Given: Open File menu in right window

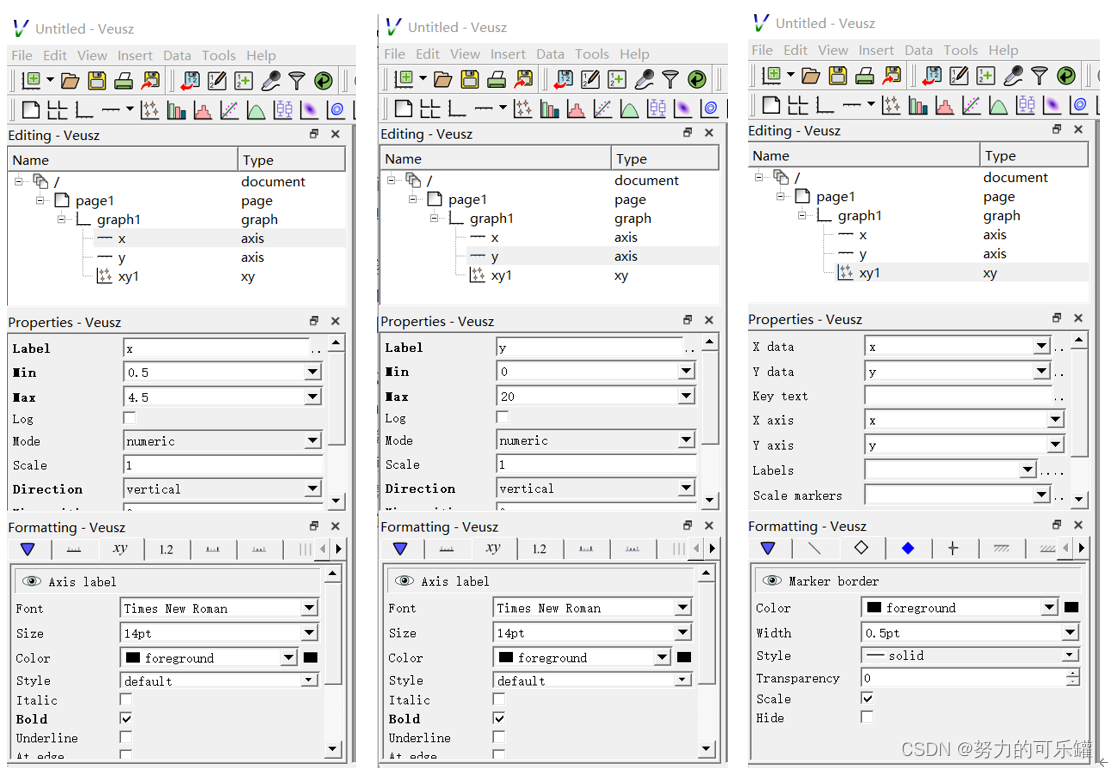Looking at the screenshot, I should (762, 50).
